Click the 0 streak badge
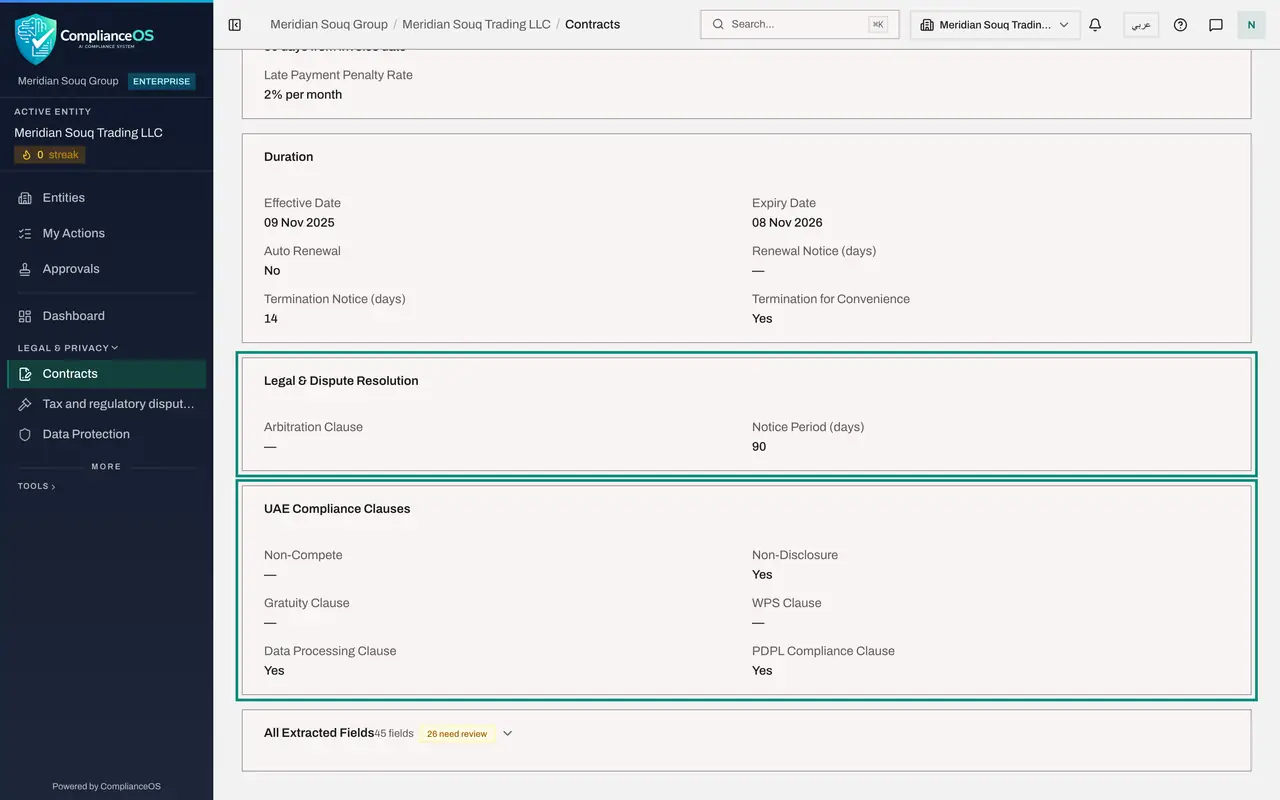 (x=50, y=155)
